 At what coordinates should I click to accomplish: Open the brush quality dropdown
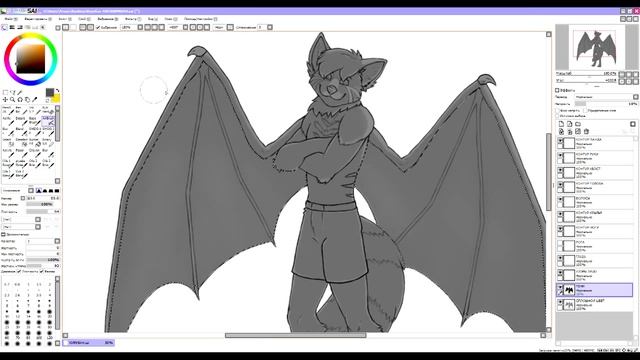(57, 241)
